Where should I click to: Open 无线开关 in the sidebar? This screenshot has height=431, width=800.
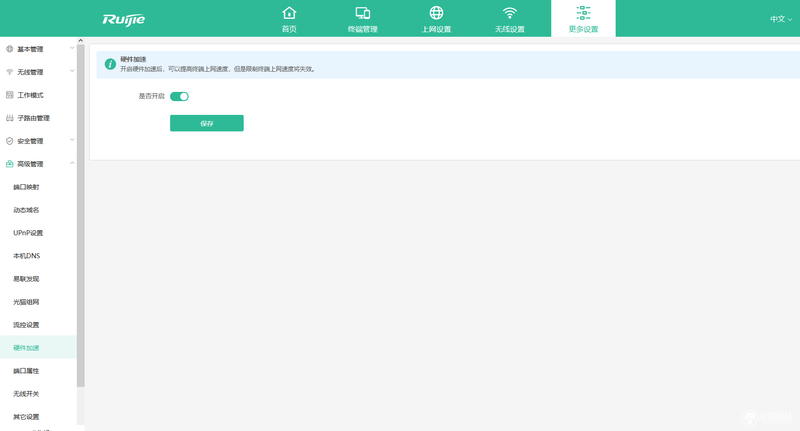26,394
